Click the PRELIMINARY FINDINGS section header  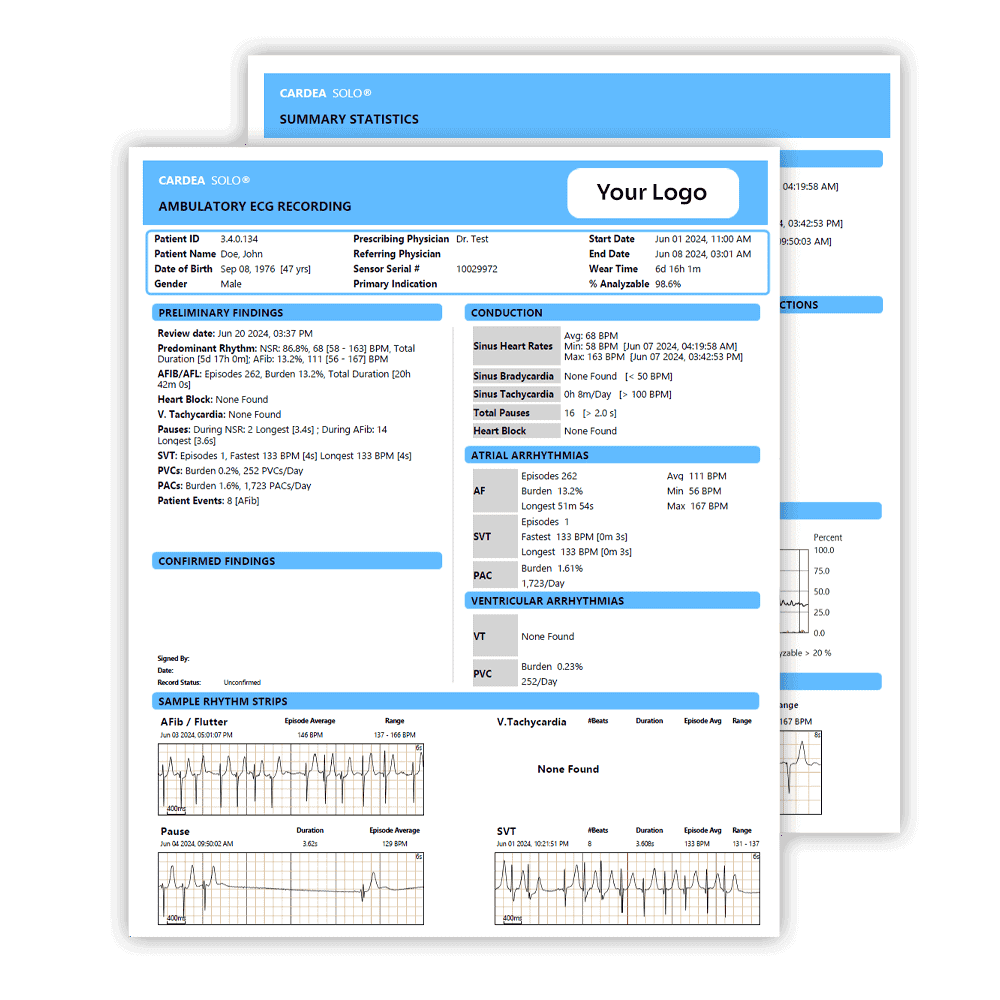297,312
